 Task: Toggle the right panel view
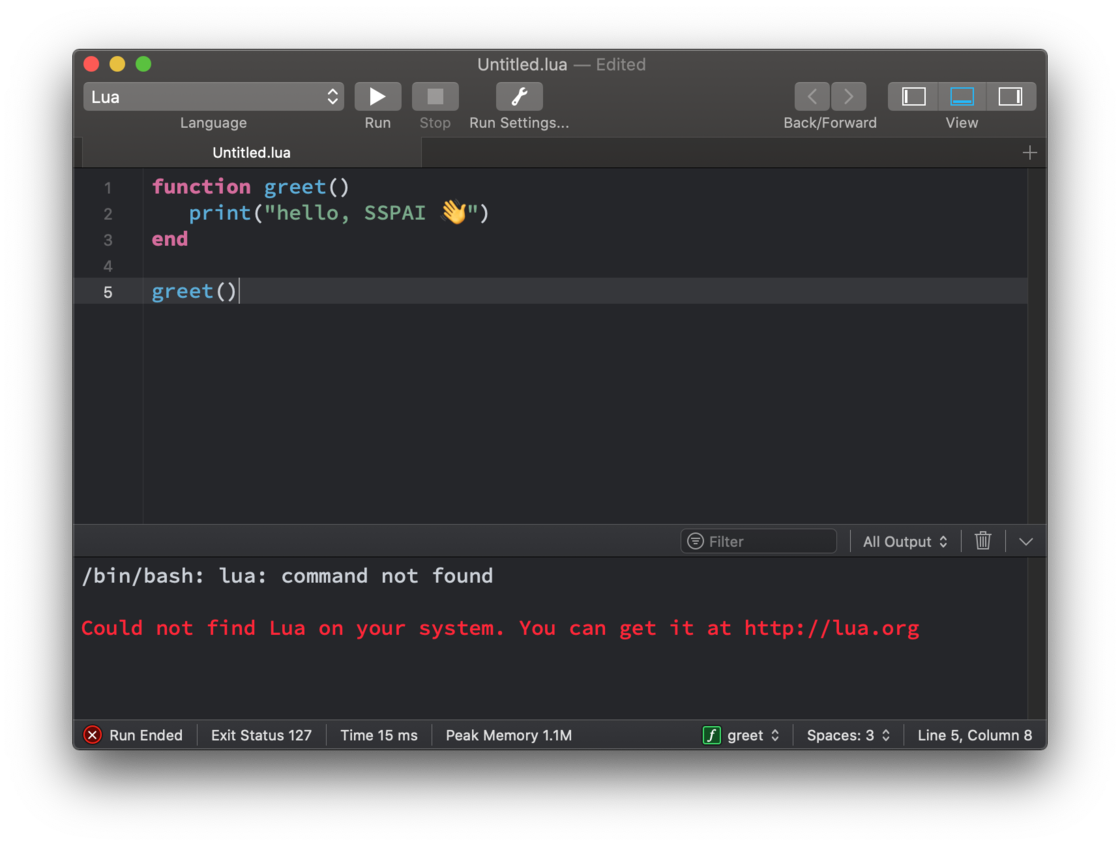pos(1010,96)
